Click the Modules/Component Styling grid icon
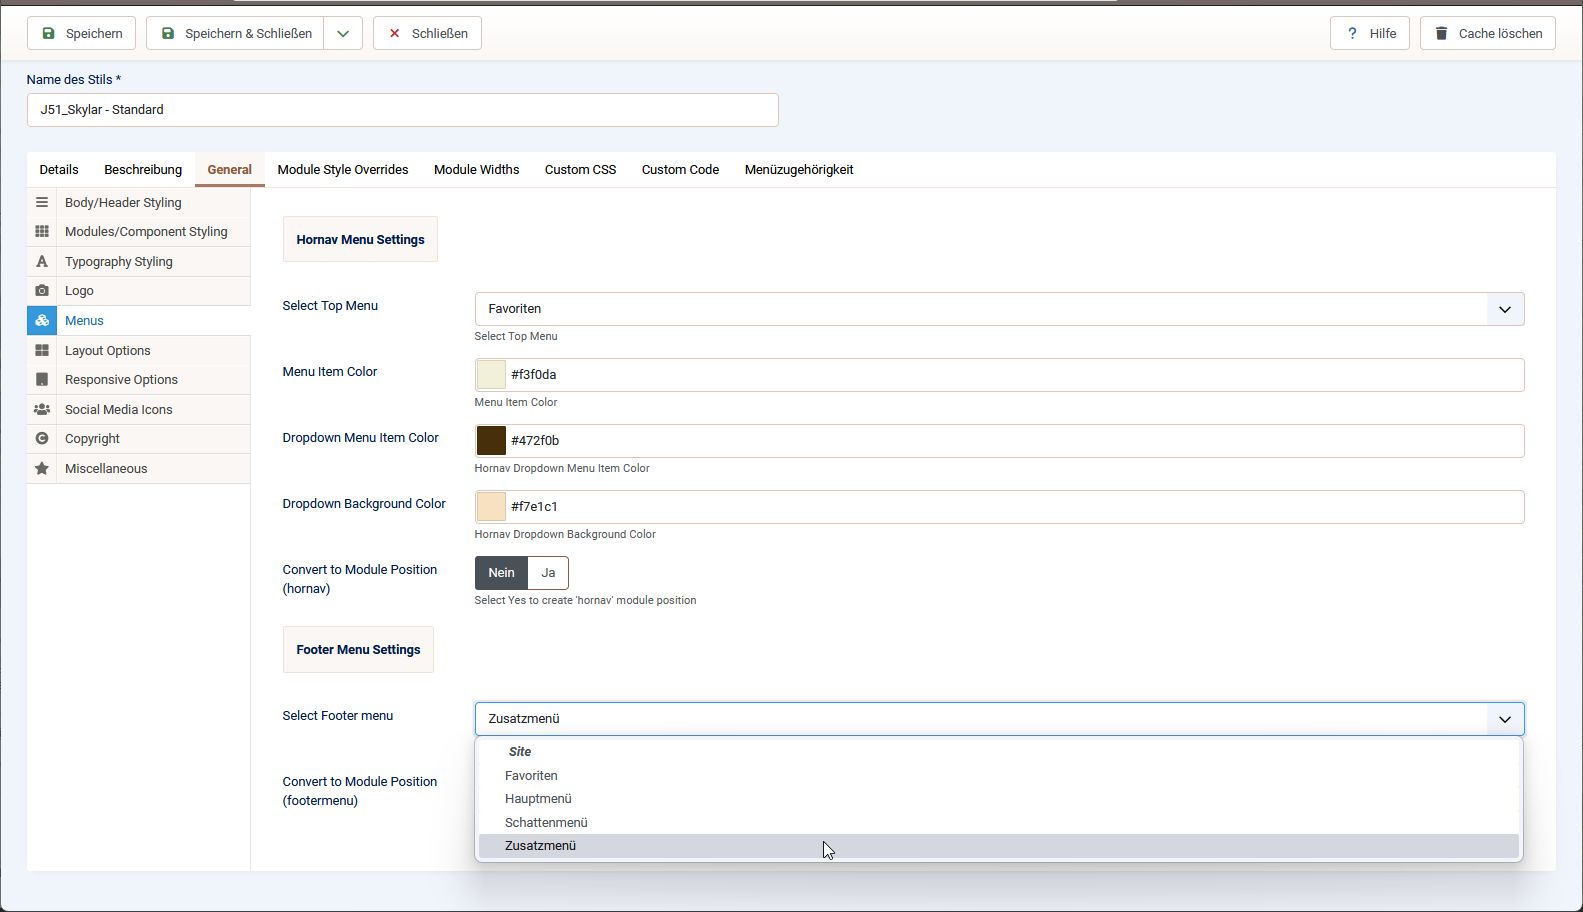 [42, 232]
